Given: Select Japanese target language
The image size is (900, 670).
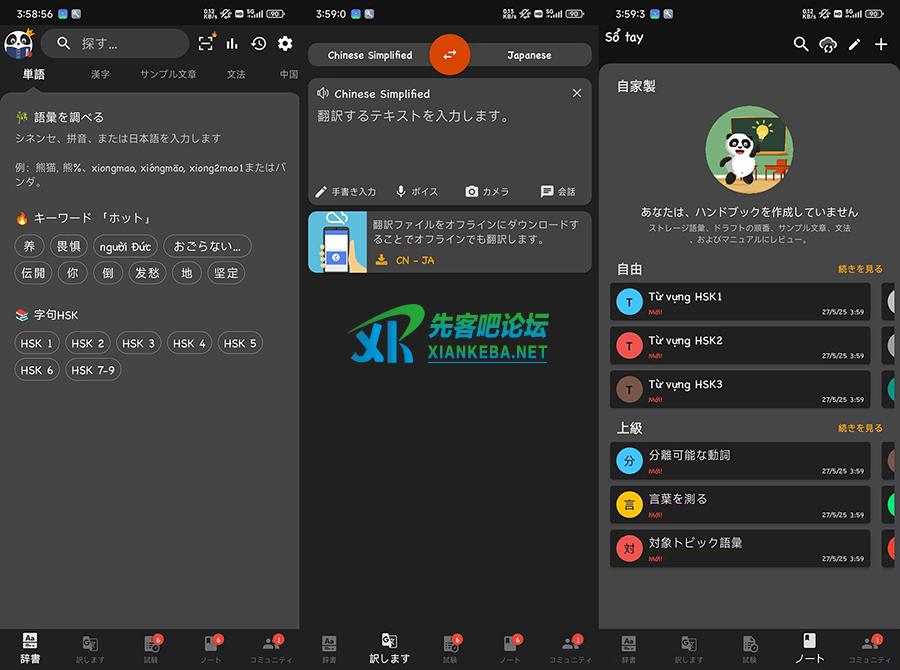Looking at the screenshot, I should pyautogui.click(x=529, y=55).
